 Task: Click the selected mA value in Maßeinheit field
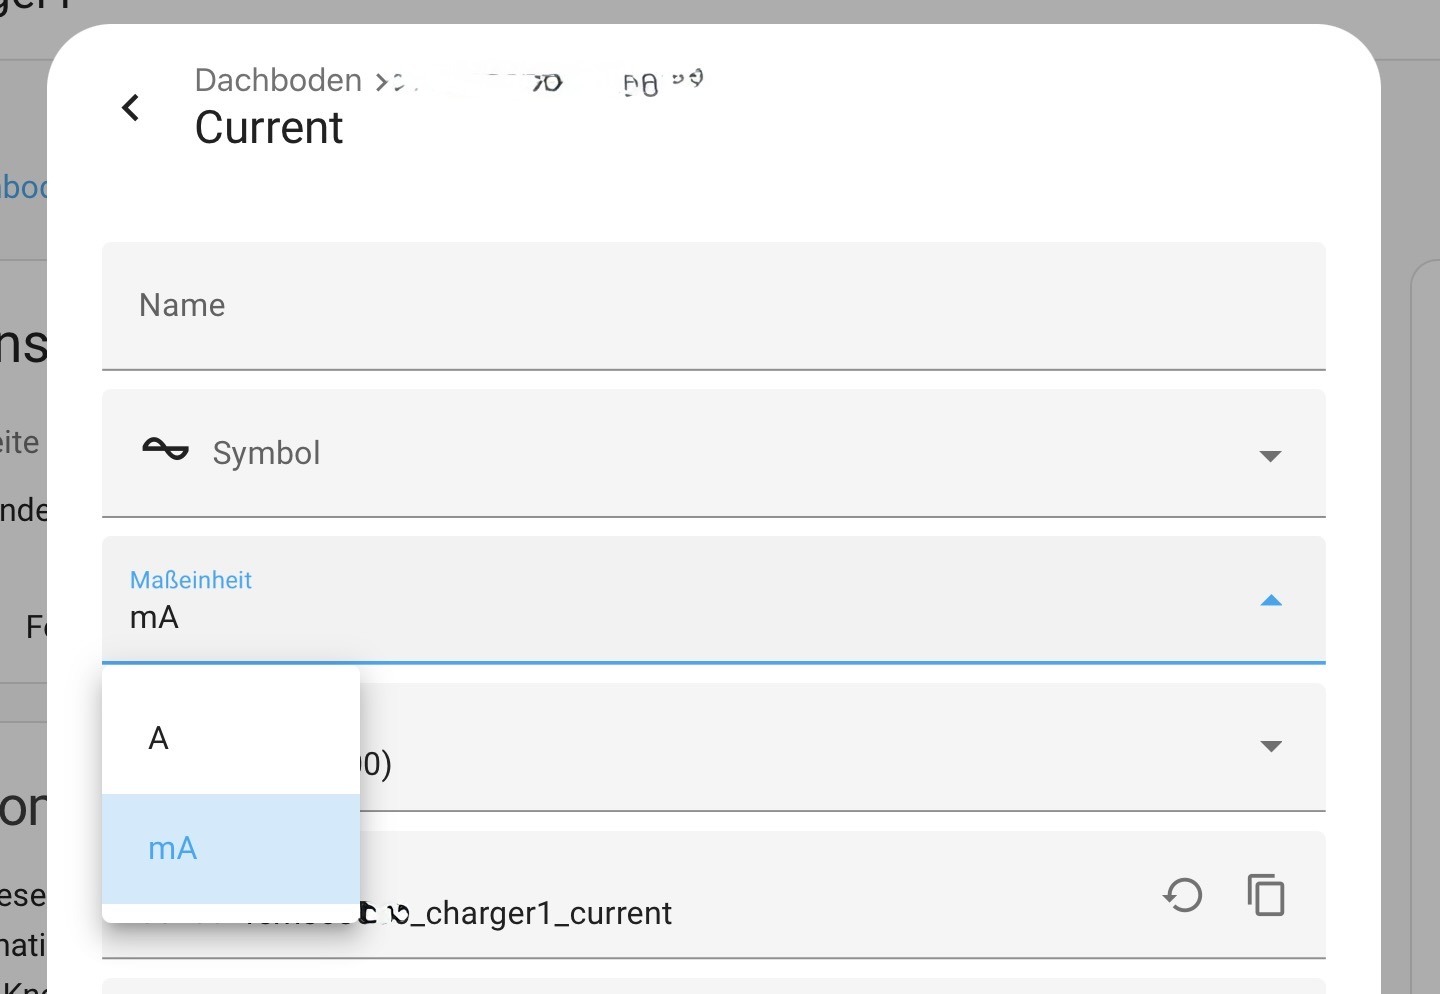[x=155, y=618]
